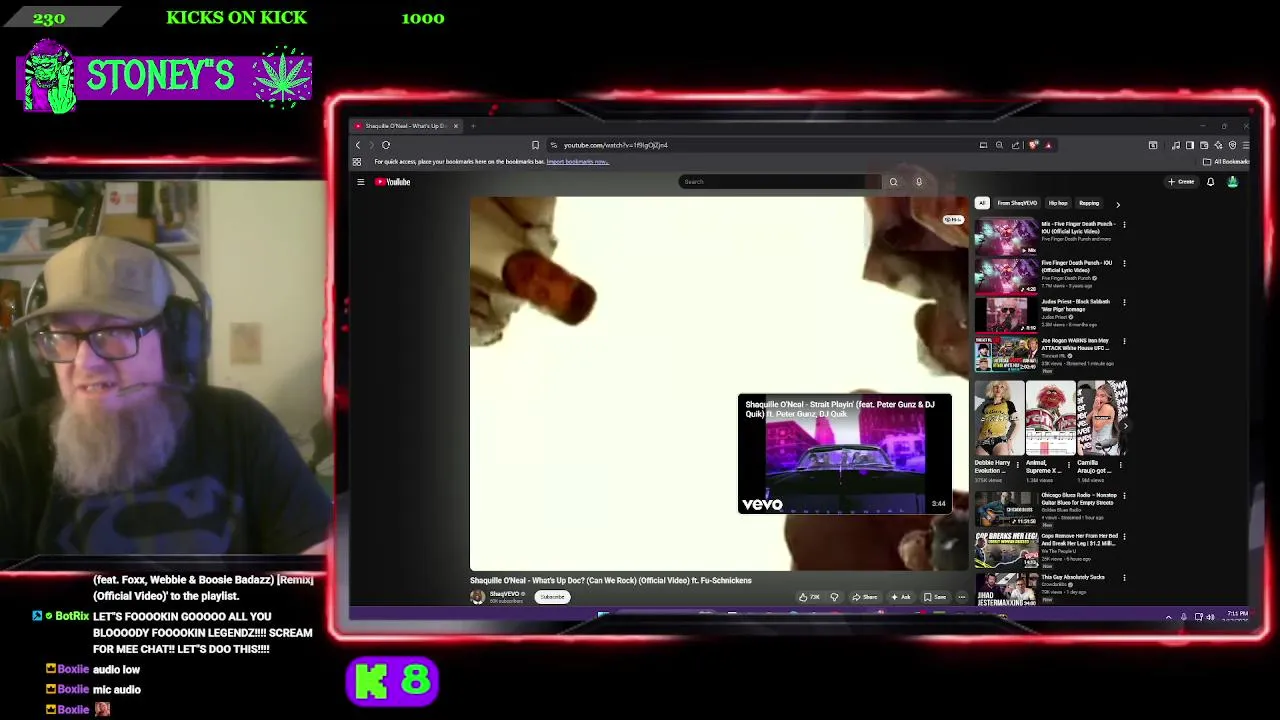Open options for Chicago Blues Radio video
The height and width of the screenshot is (720, 1280).
tap(1124, 496)
